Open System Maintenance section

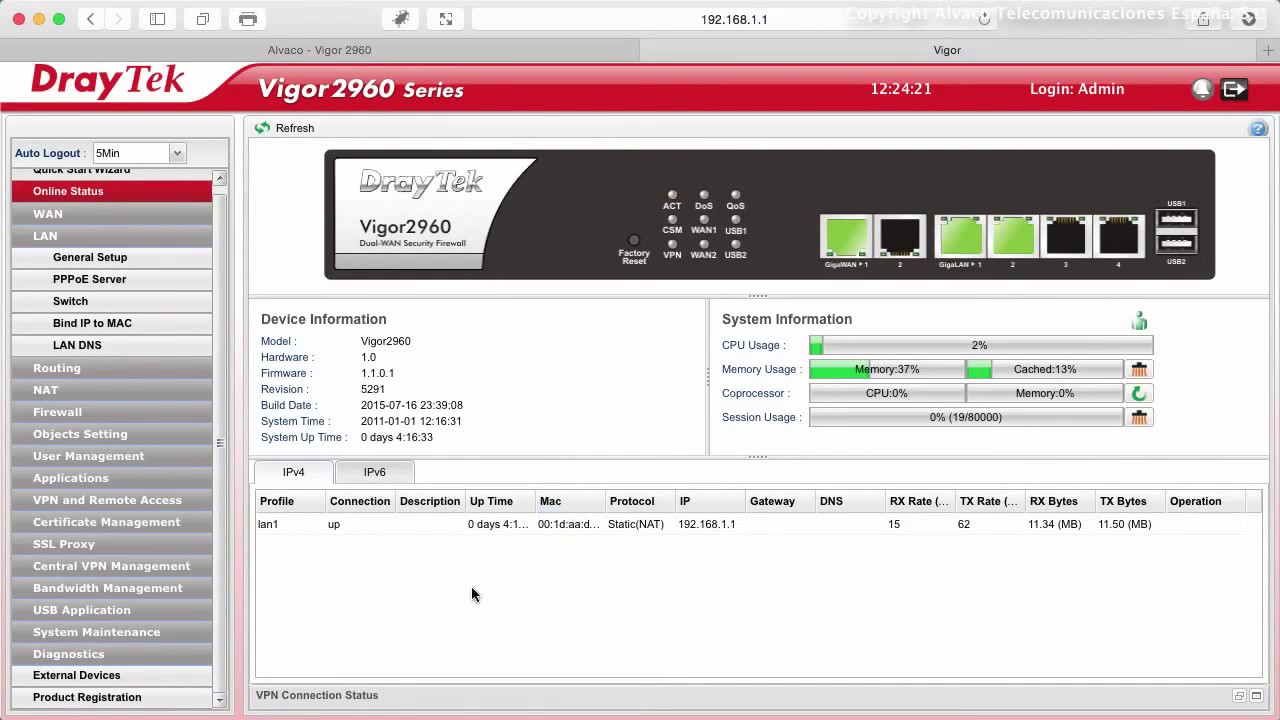pyautogui.click(x=112, y=632)
